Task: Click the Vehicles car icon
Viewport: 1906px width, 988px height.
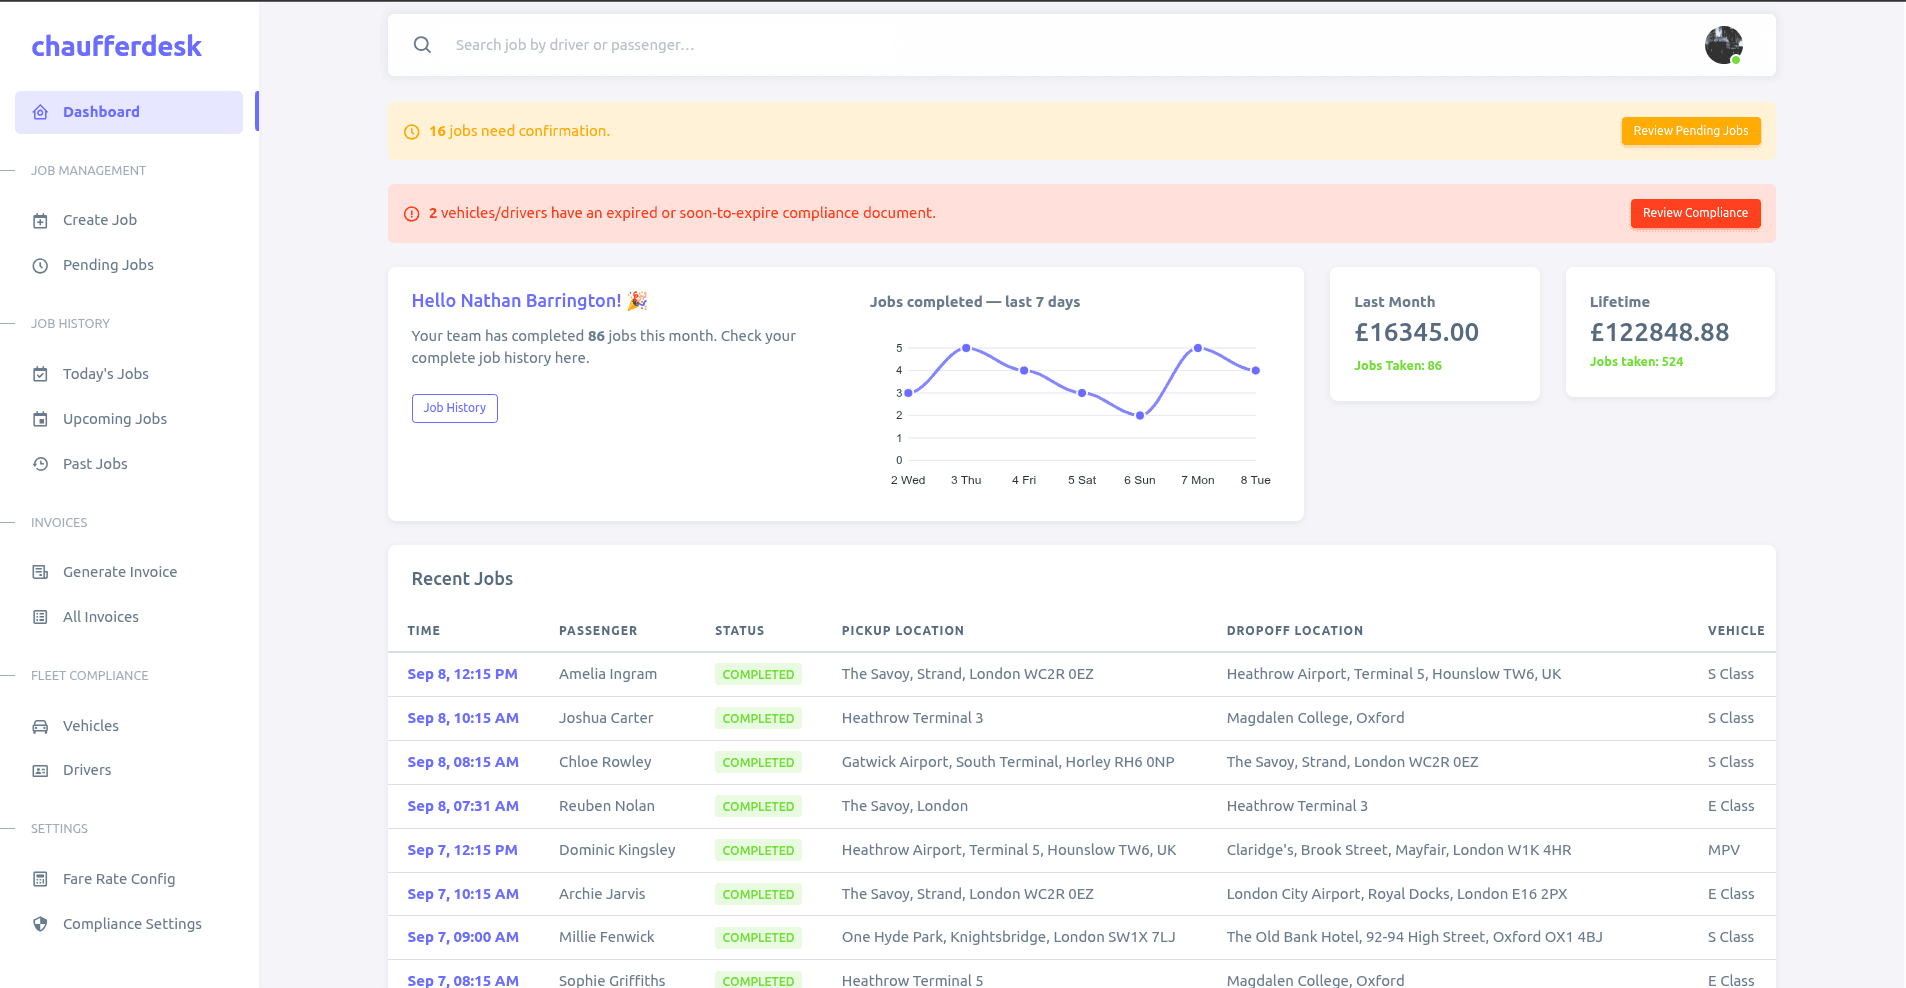Action: [40, 726]
